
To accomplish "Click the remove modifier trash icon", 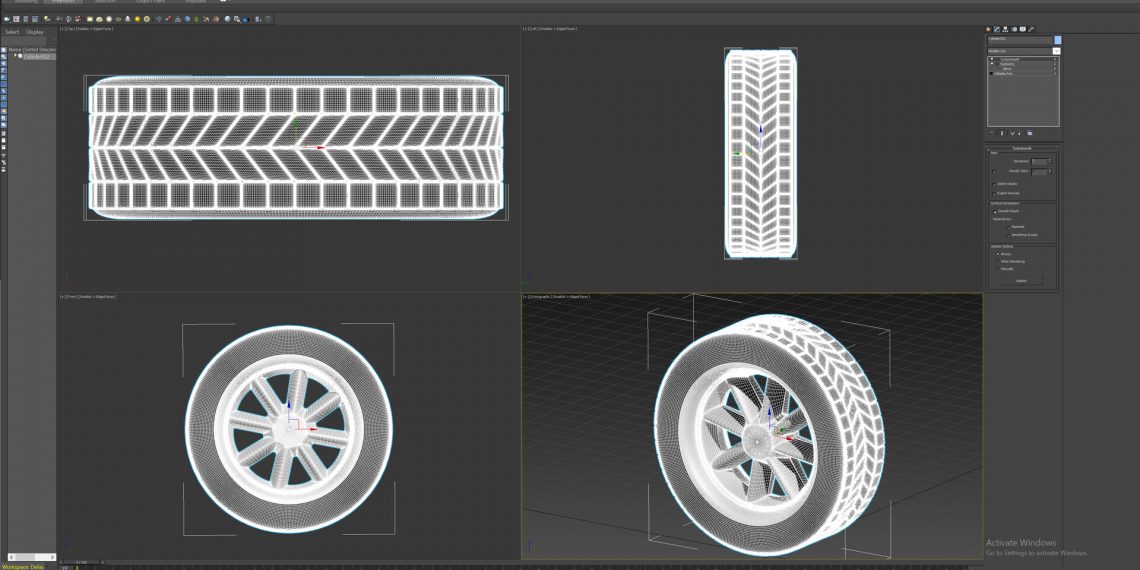I will point(1020,133).
